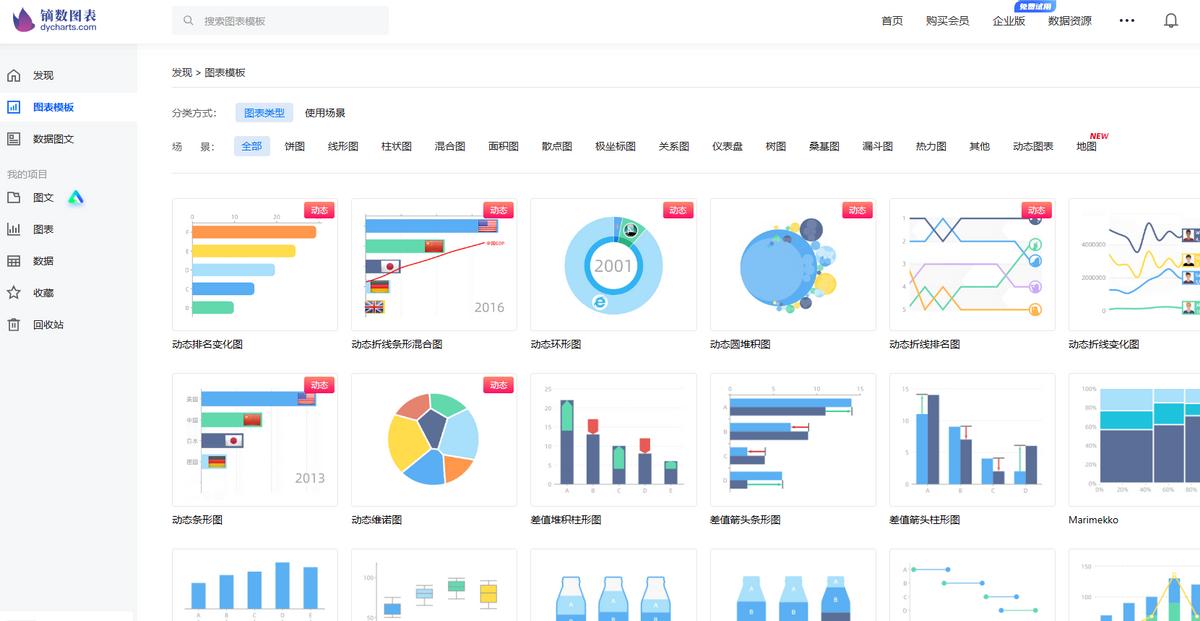Open the 差值堆积柱形图 template thumbnail
Viewport: 1200px width, 621px height.
click(x=613, y=440)
